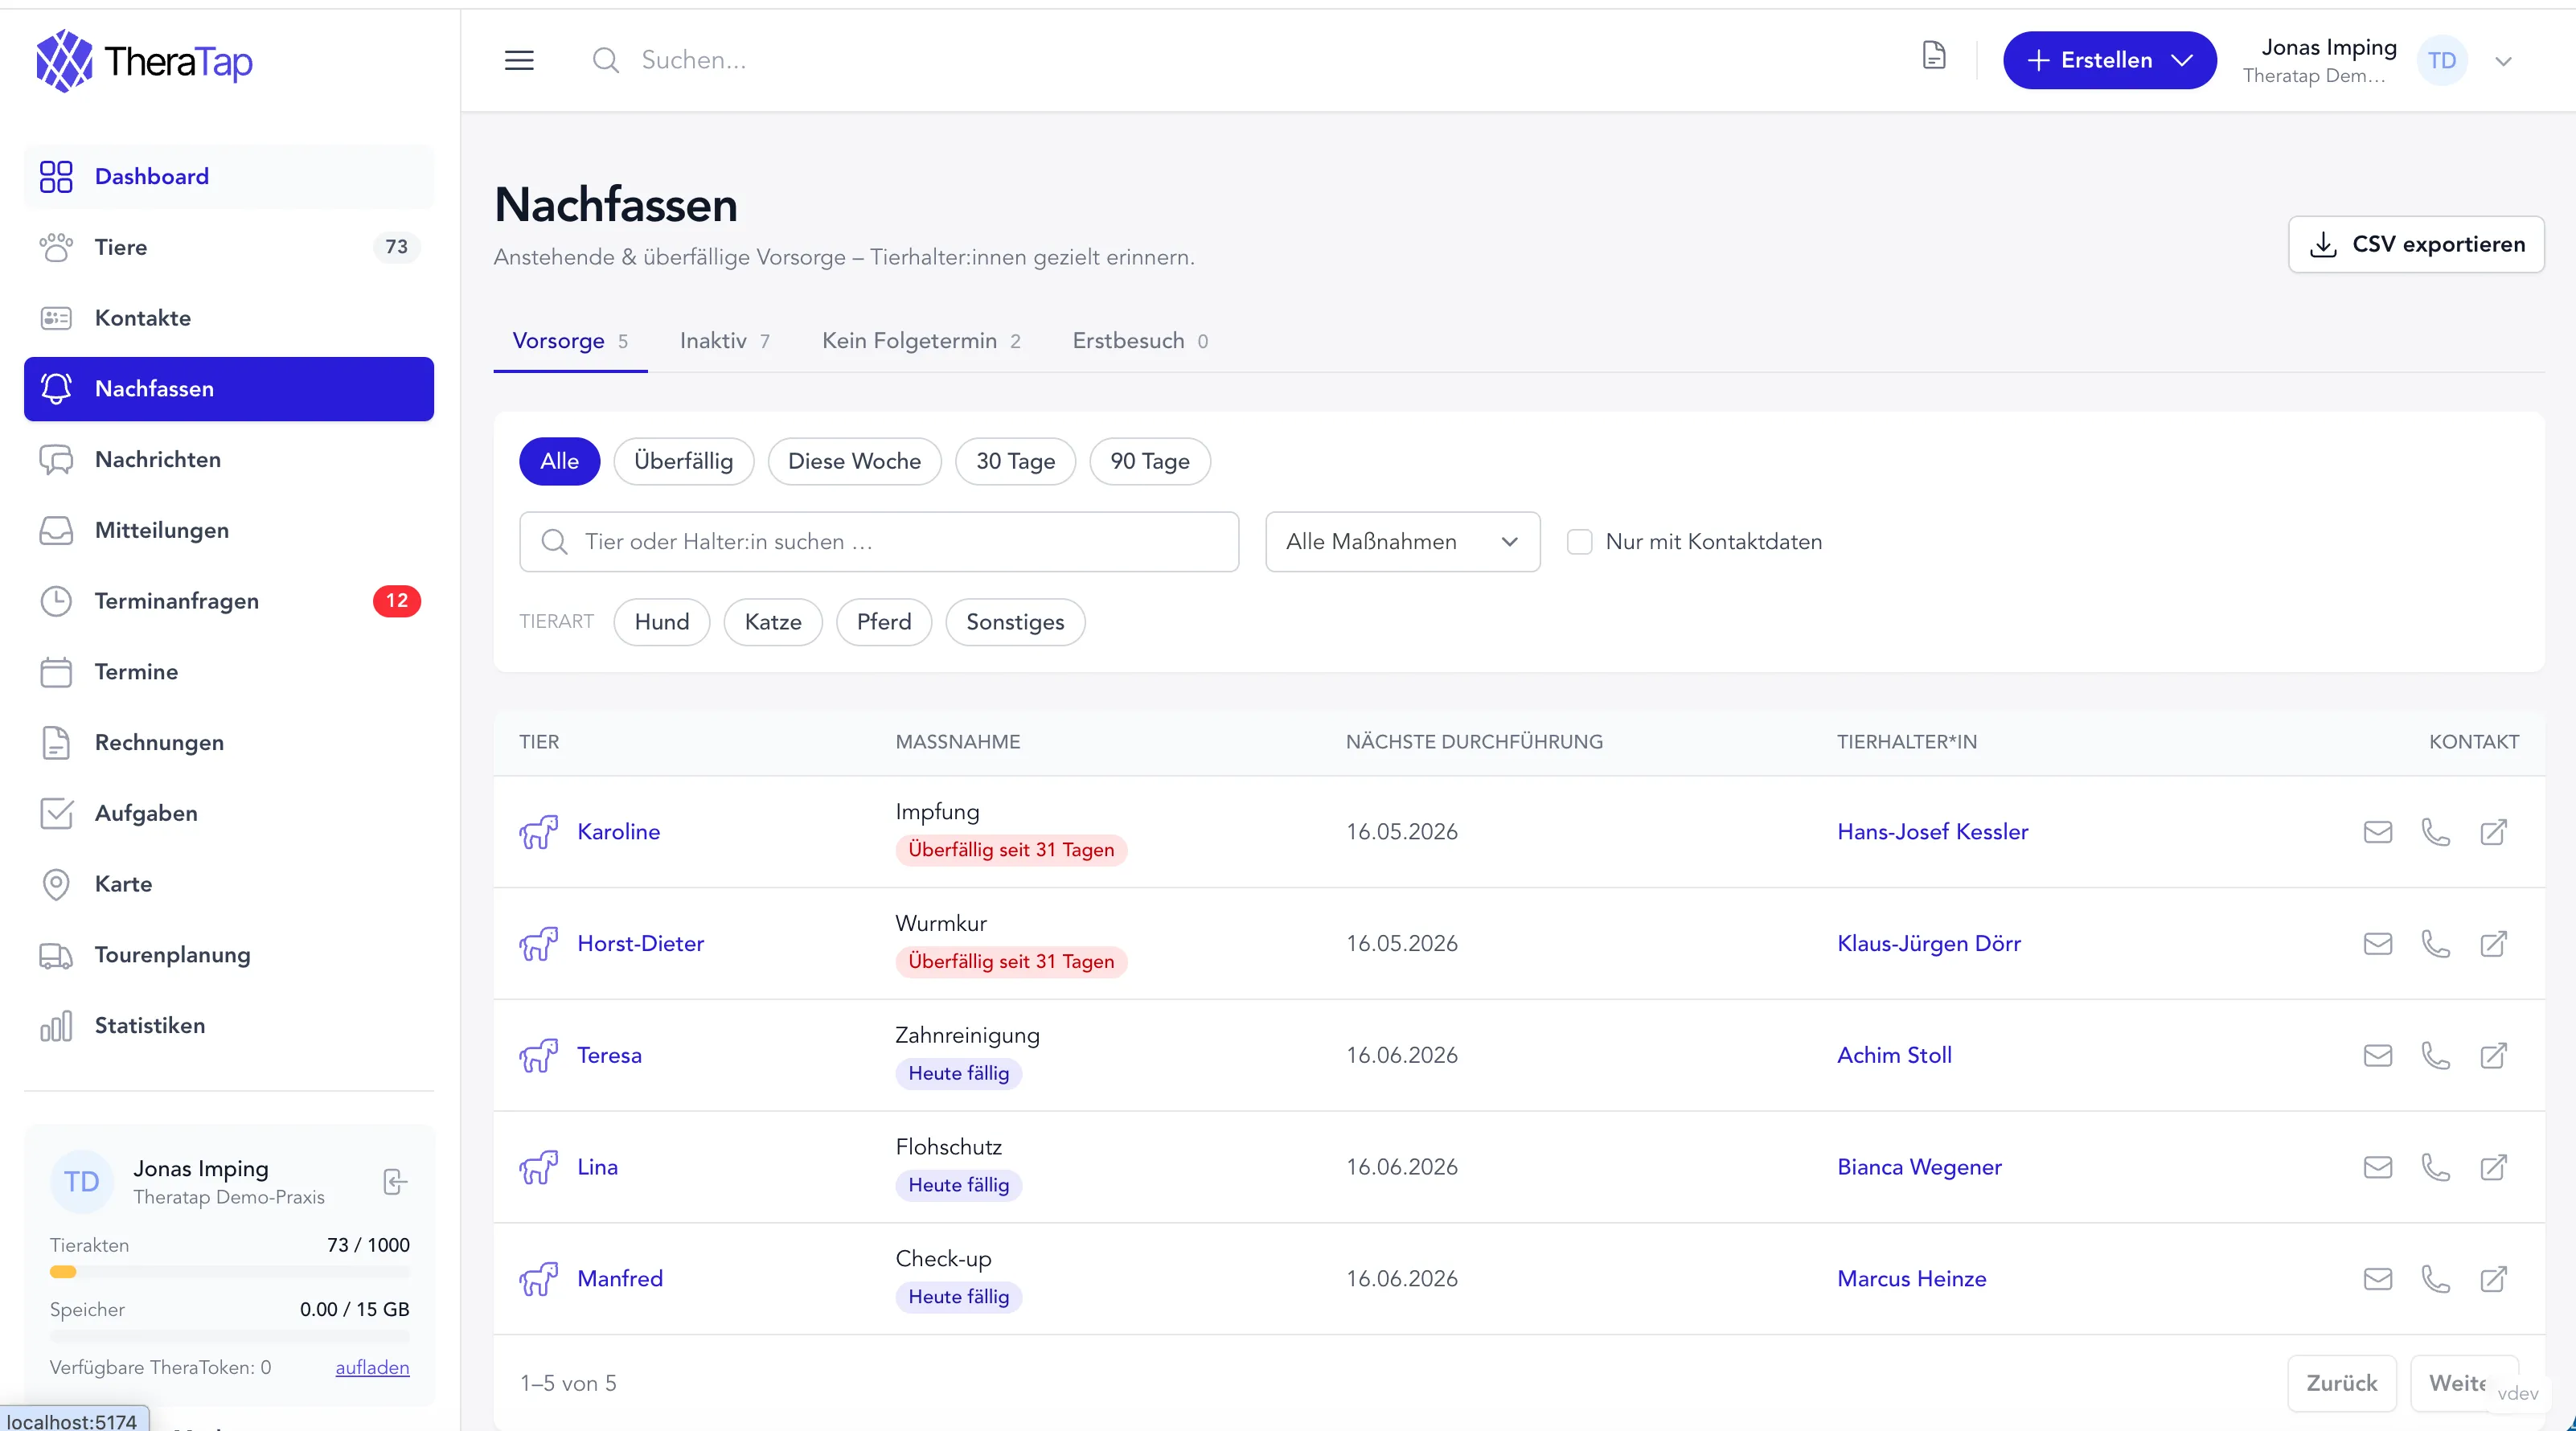Click CSV exportieren button

pos(2417,244)
